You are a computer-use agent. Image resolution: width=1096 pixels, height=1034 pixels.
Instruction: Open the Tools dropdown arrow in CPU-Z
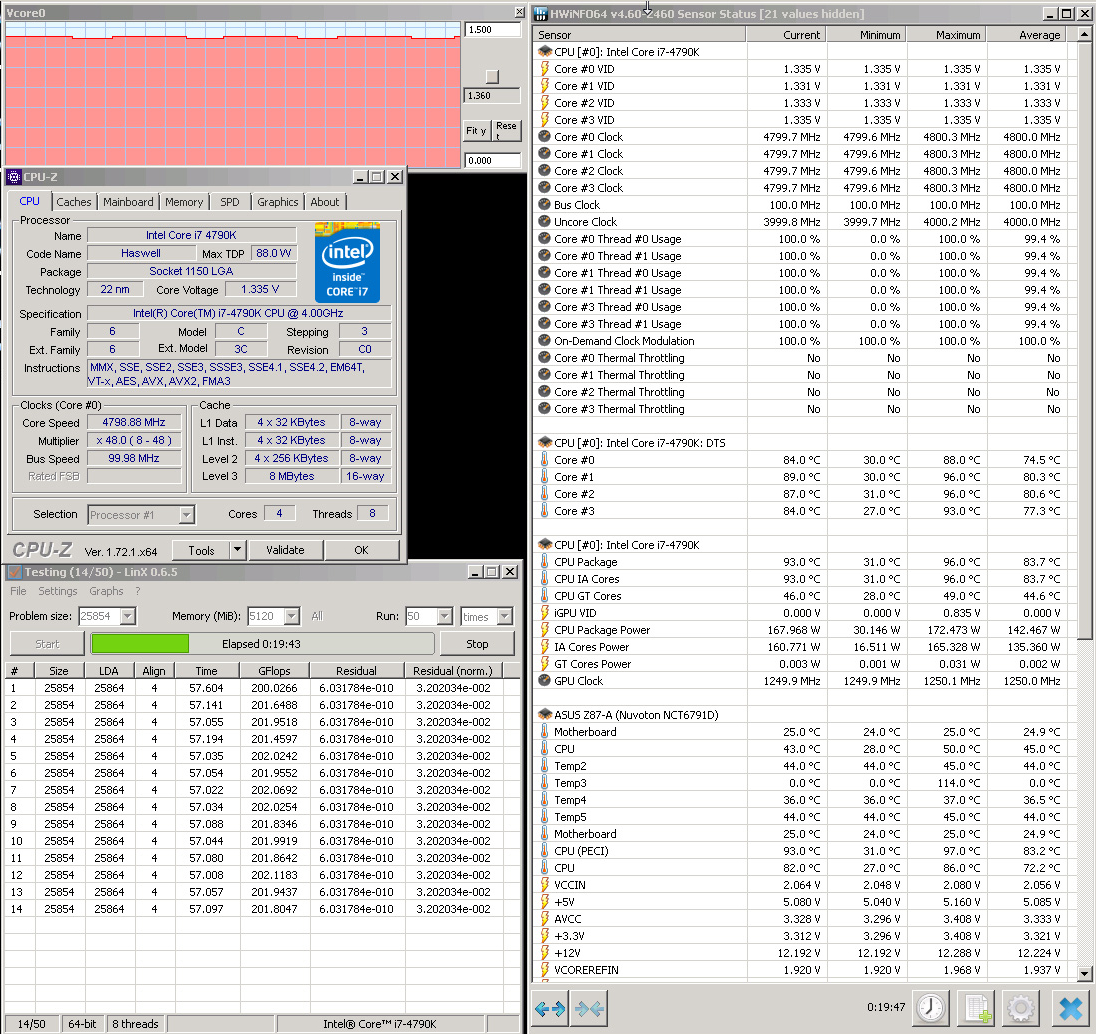[238, 550]
